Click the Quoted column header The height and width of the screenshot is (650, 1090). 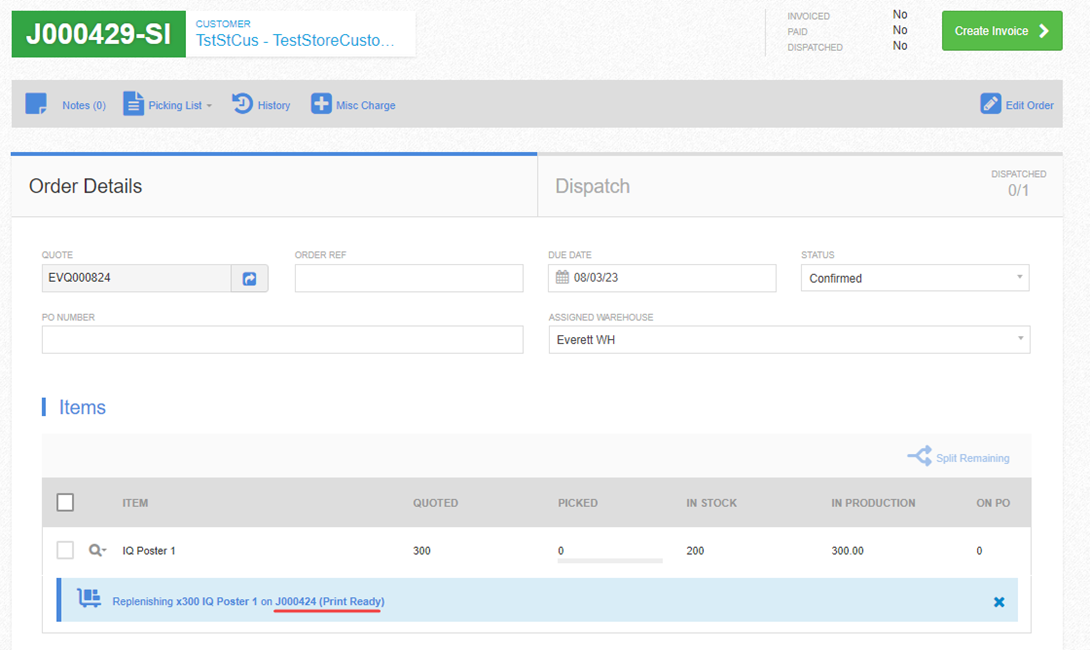[x=435, y=503]
